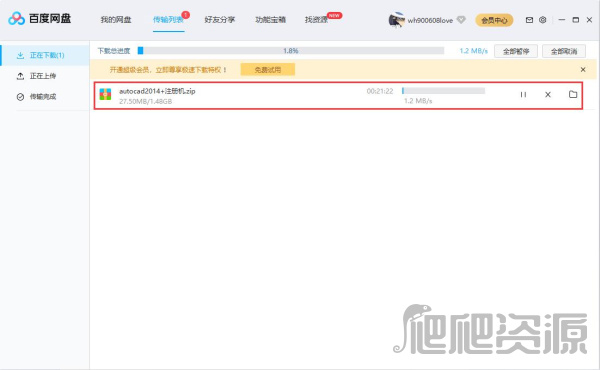
Task: Click the 00:21:22 remaining time
Action: [380, 91]
